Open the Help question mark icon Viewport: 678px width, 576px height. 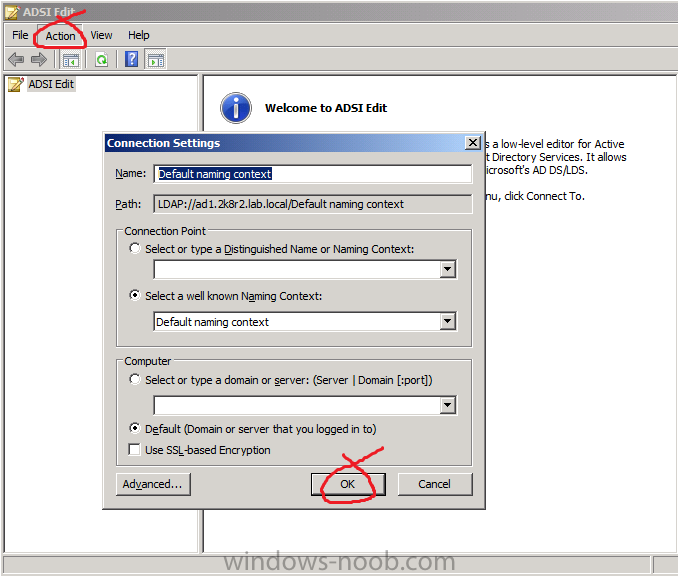tap(131, 59)
